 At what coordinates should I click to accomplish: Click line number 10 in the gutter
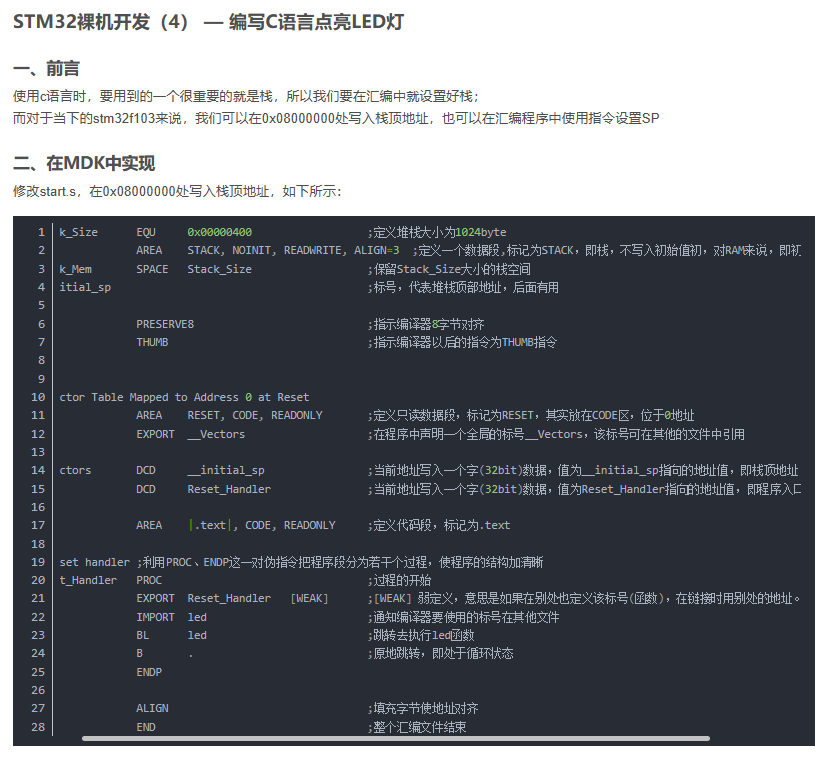[38, 397]
